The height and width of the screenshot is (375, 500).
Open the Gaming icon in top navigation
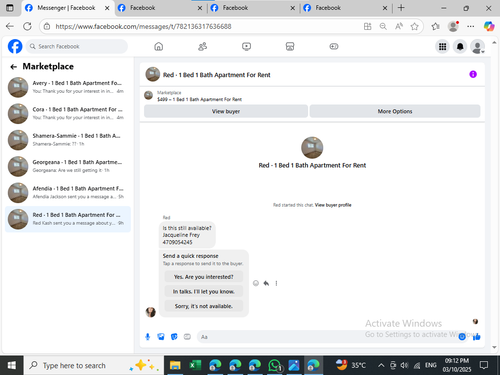[334, 46]
